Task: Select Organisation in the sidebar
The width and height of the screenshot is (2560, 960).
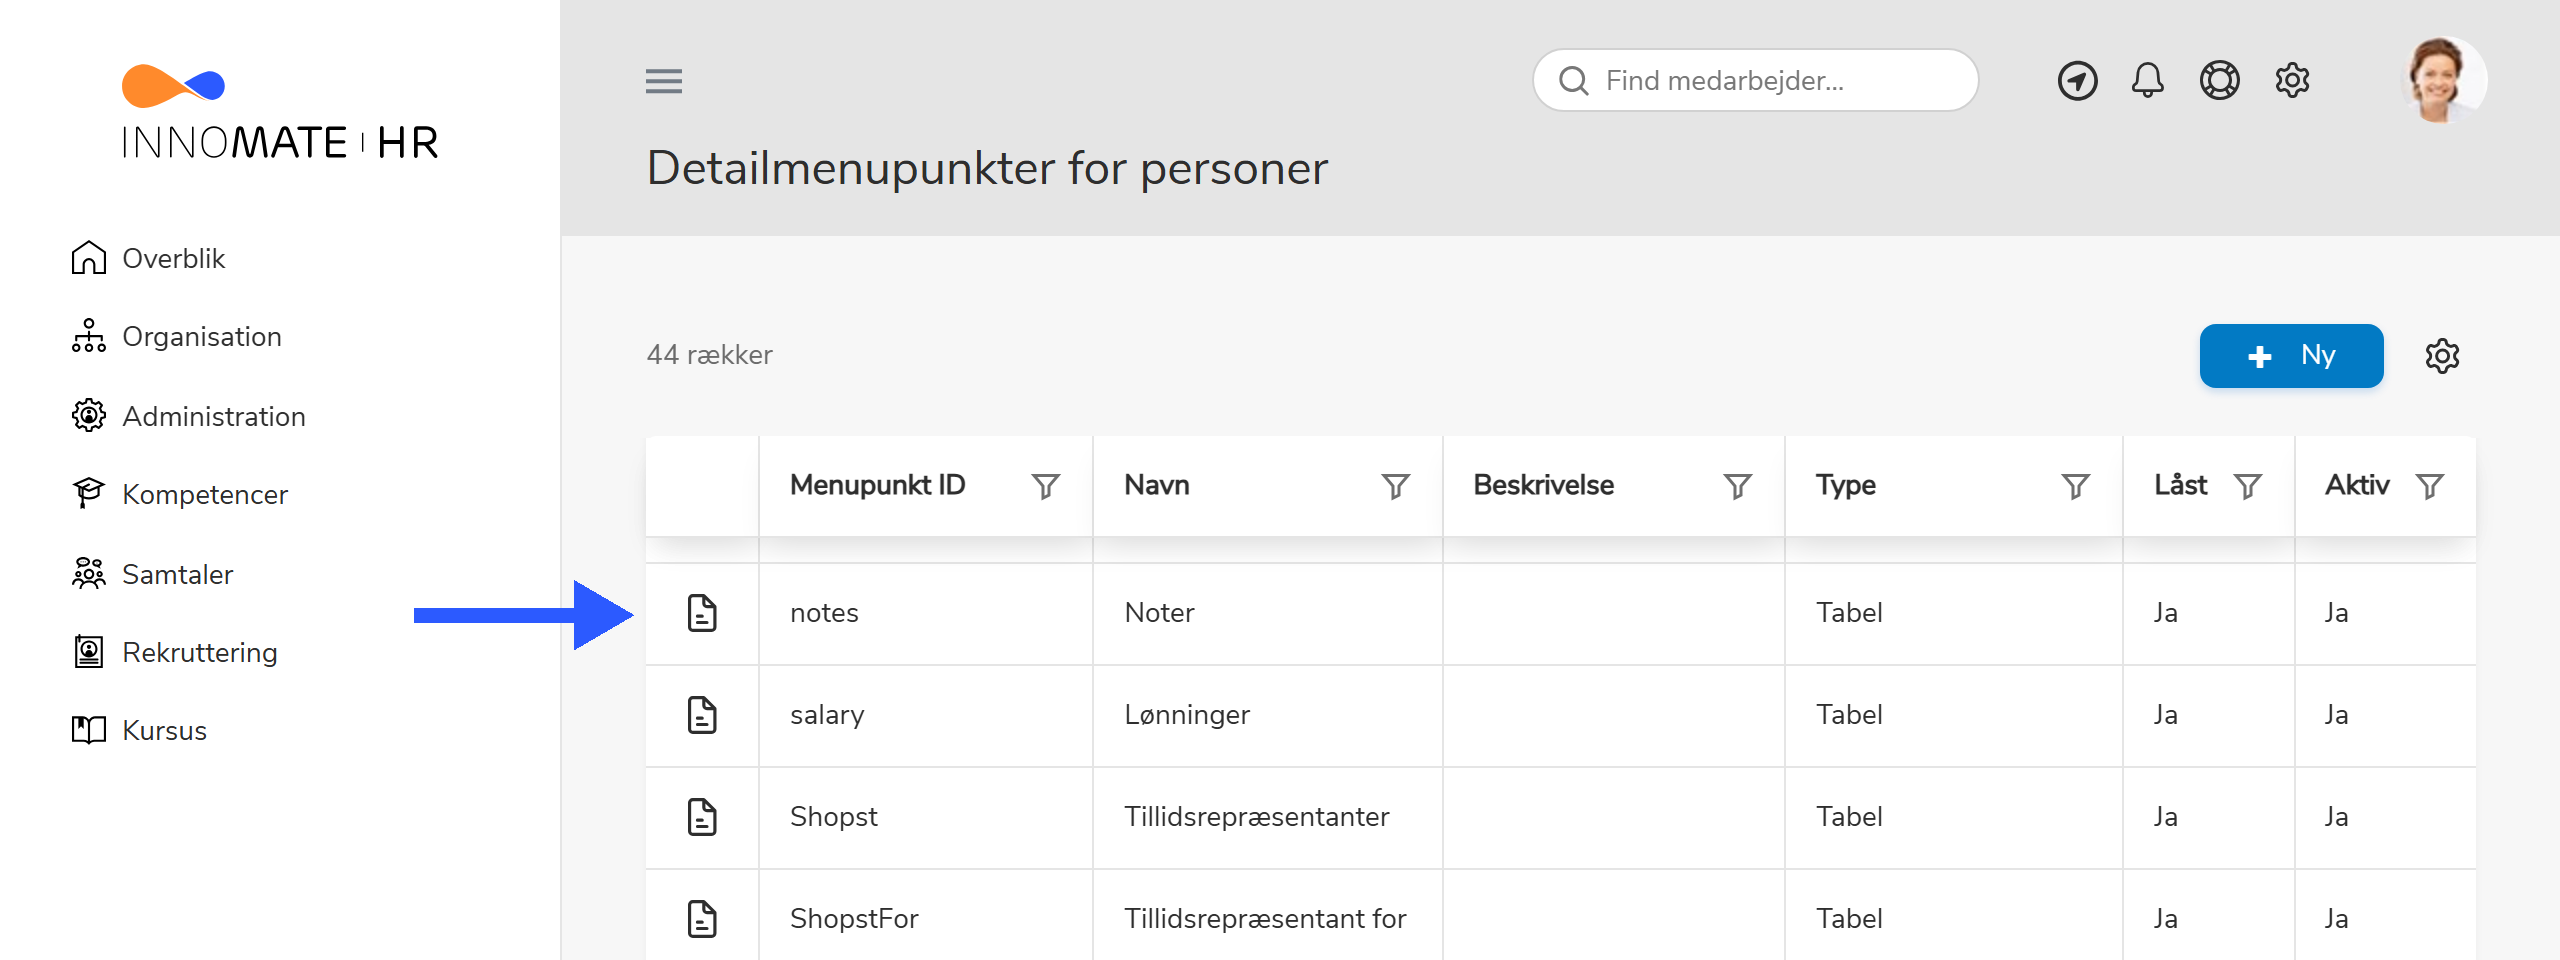Action: pyautogui.click(x=201, y=337)
